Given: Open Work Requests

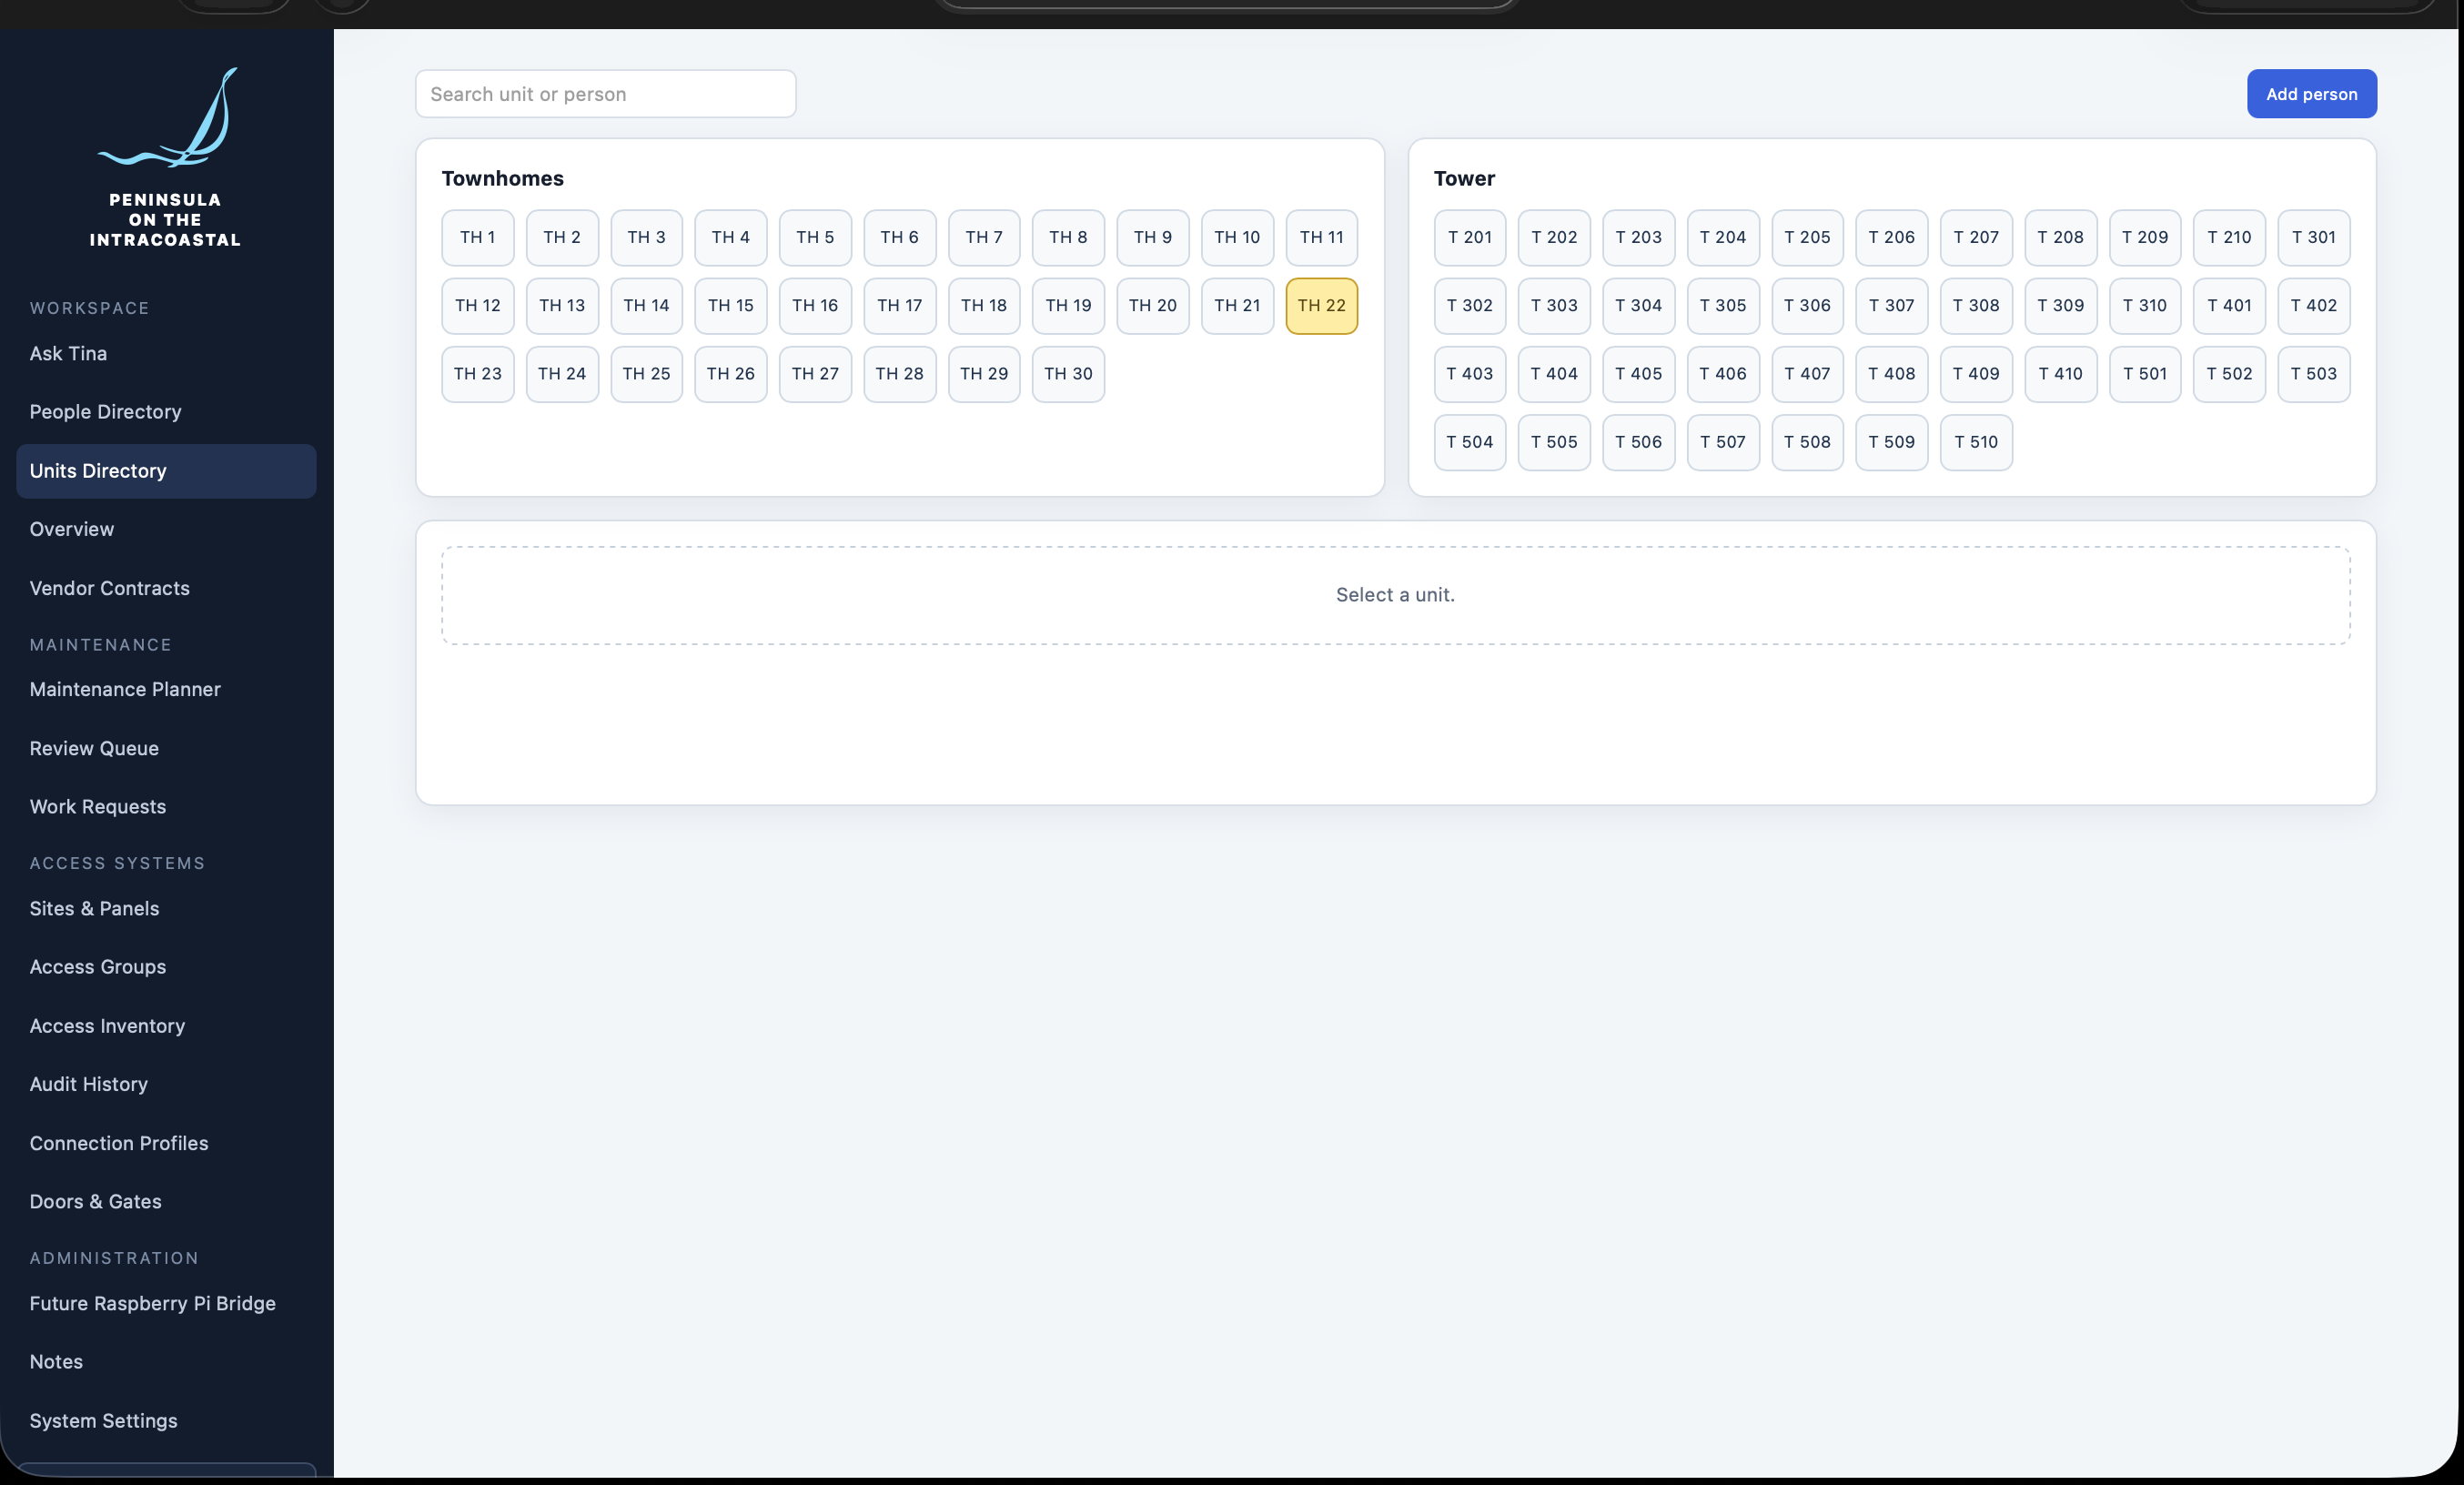Looking at the screenshot, I should click(166, 806).
